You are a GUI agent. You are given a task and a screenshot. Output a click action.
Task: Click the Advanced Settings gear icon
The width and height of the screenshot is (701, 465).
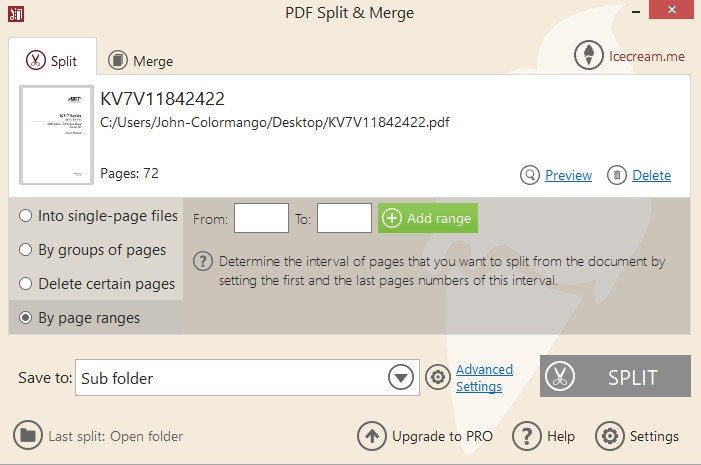pos(438,377)
